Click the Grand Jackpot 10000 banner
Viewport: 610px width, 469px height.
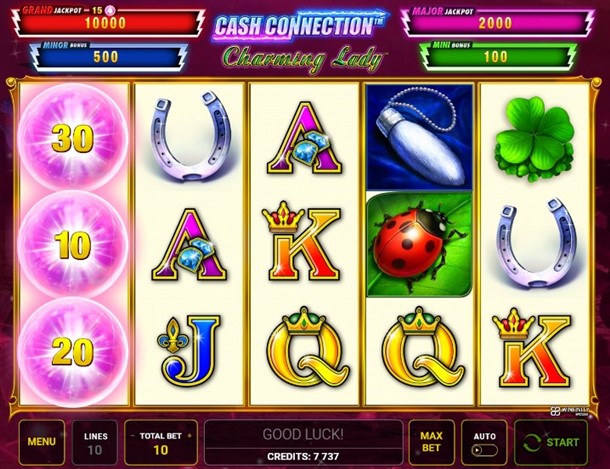click(107, 20)
